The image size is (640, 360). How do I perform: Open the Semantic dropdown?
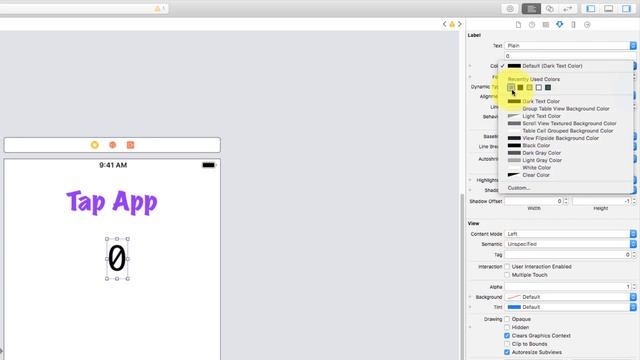pyautogui.click(x=570, y=244)
